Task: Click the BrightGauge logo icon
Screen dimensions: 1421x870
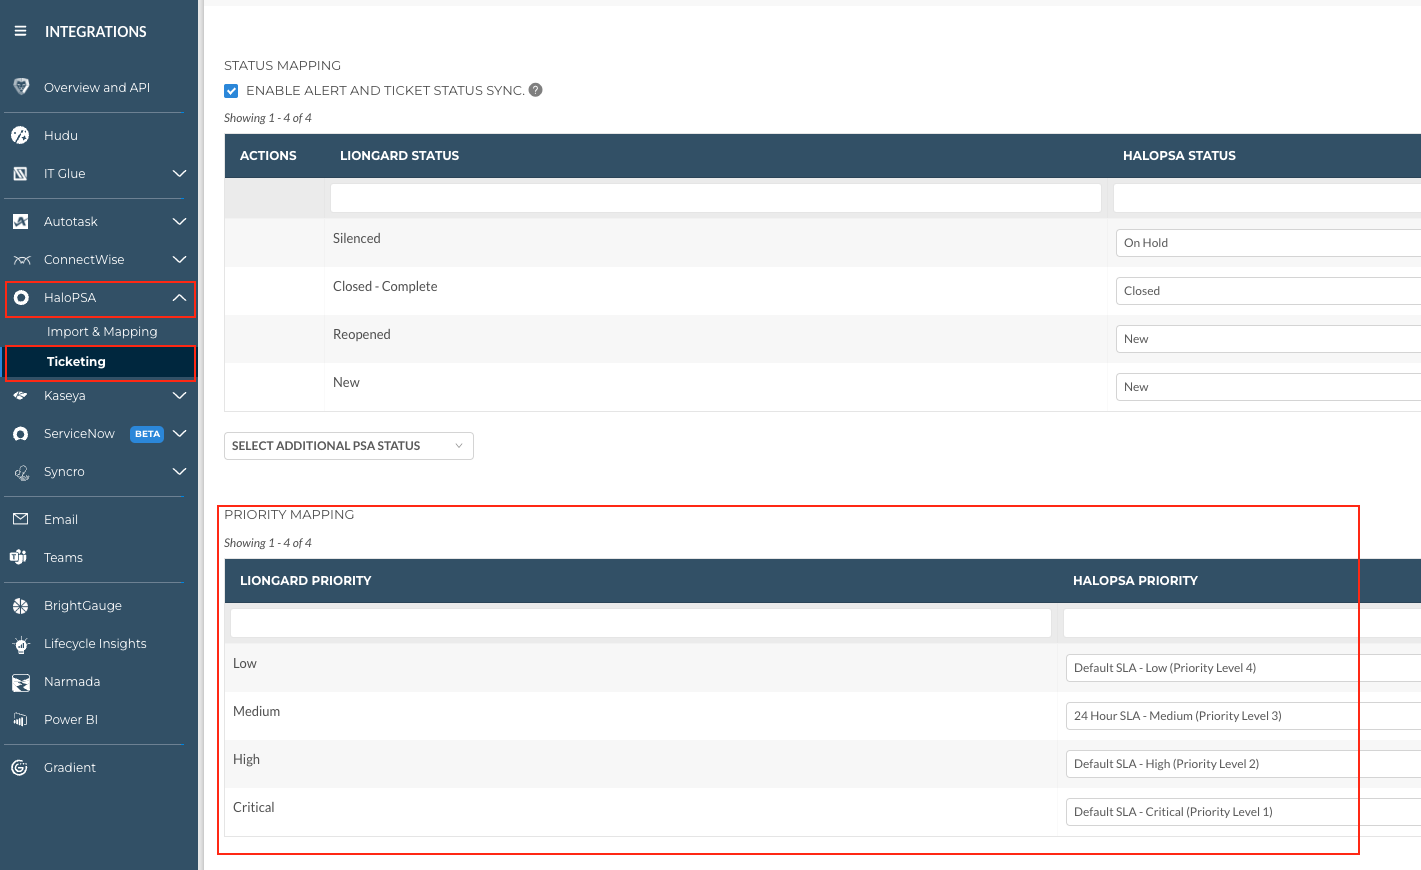Action: pos(20,605)
